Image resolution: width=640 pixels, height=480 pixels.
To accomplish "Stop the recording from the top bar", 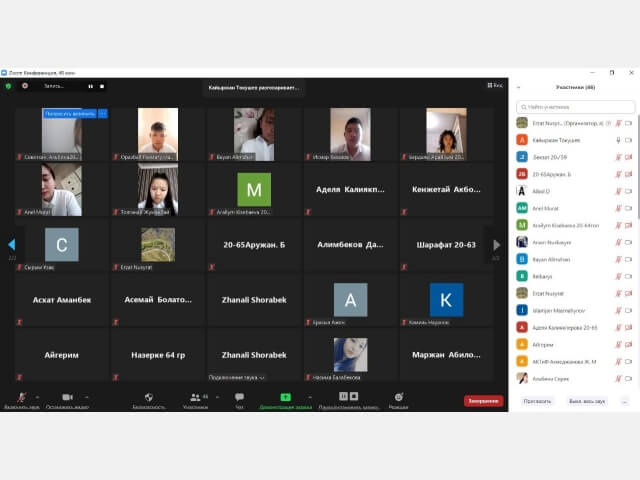I will pos(102,86).
